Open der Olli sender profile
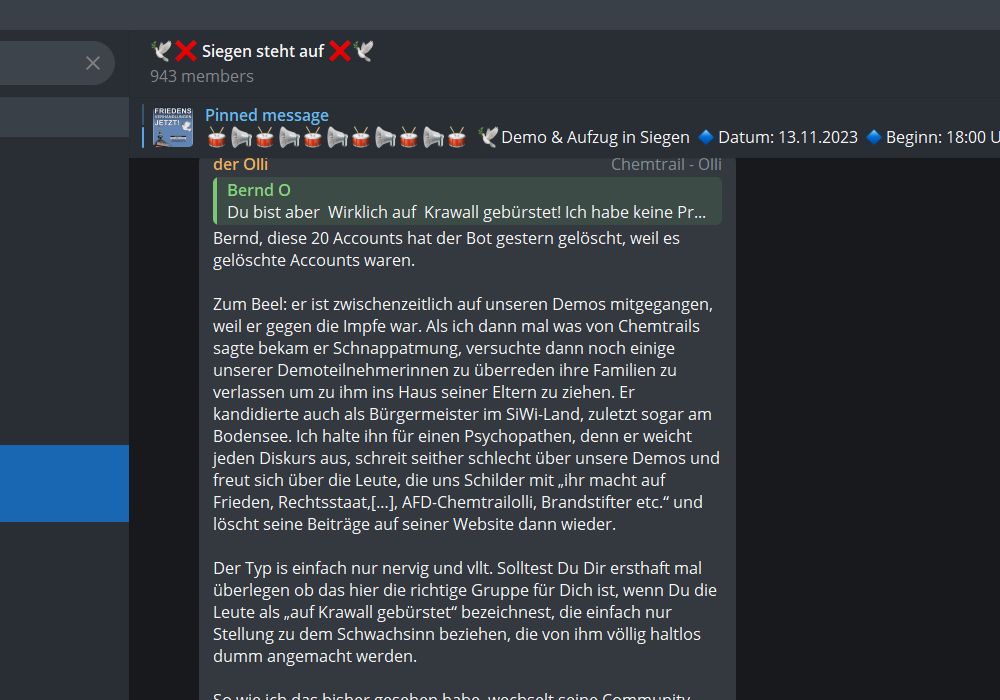 pos(240,164)
